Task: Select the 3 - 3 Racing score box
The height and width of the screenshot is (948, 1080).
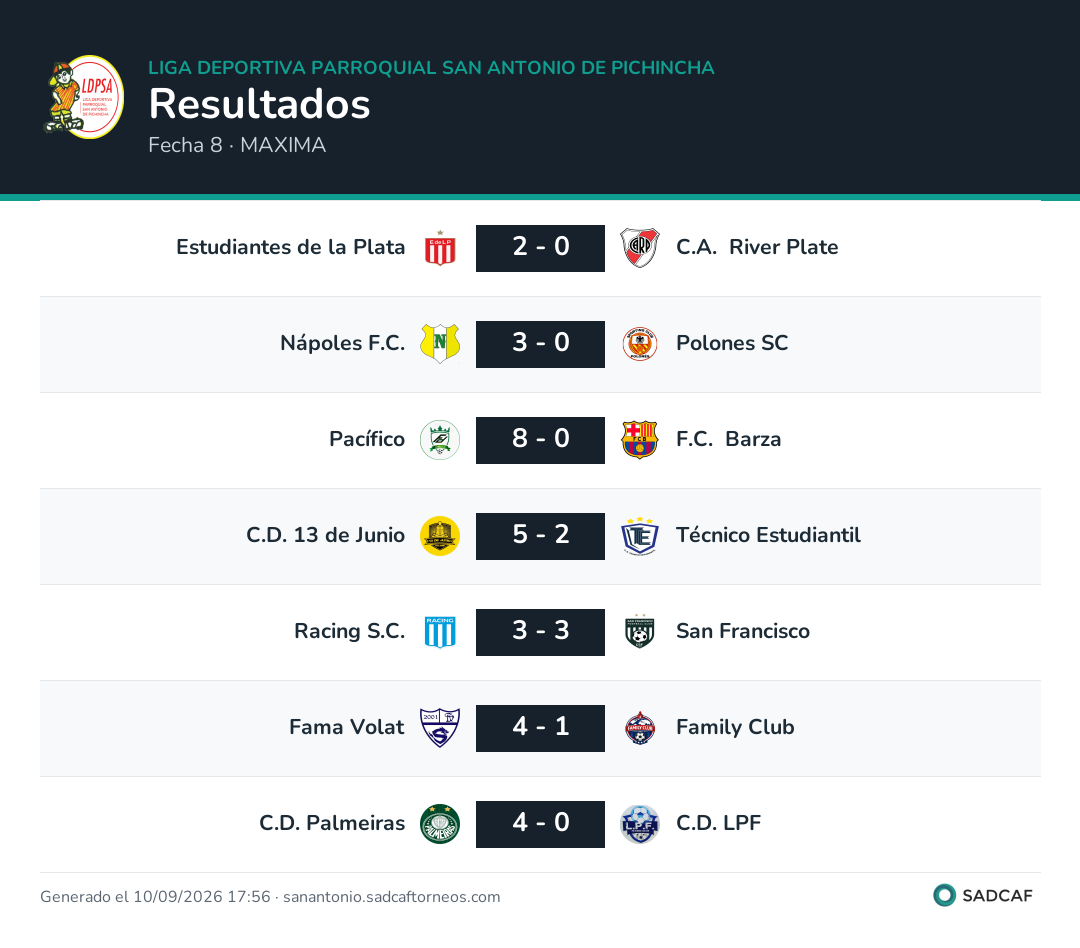Action: tap(541, 632)
